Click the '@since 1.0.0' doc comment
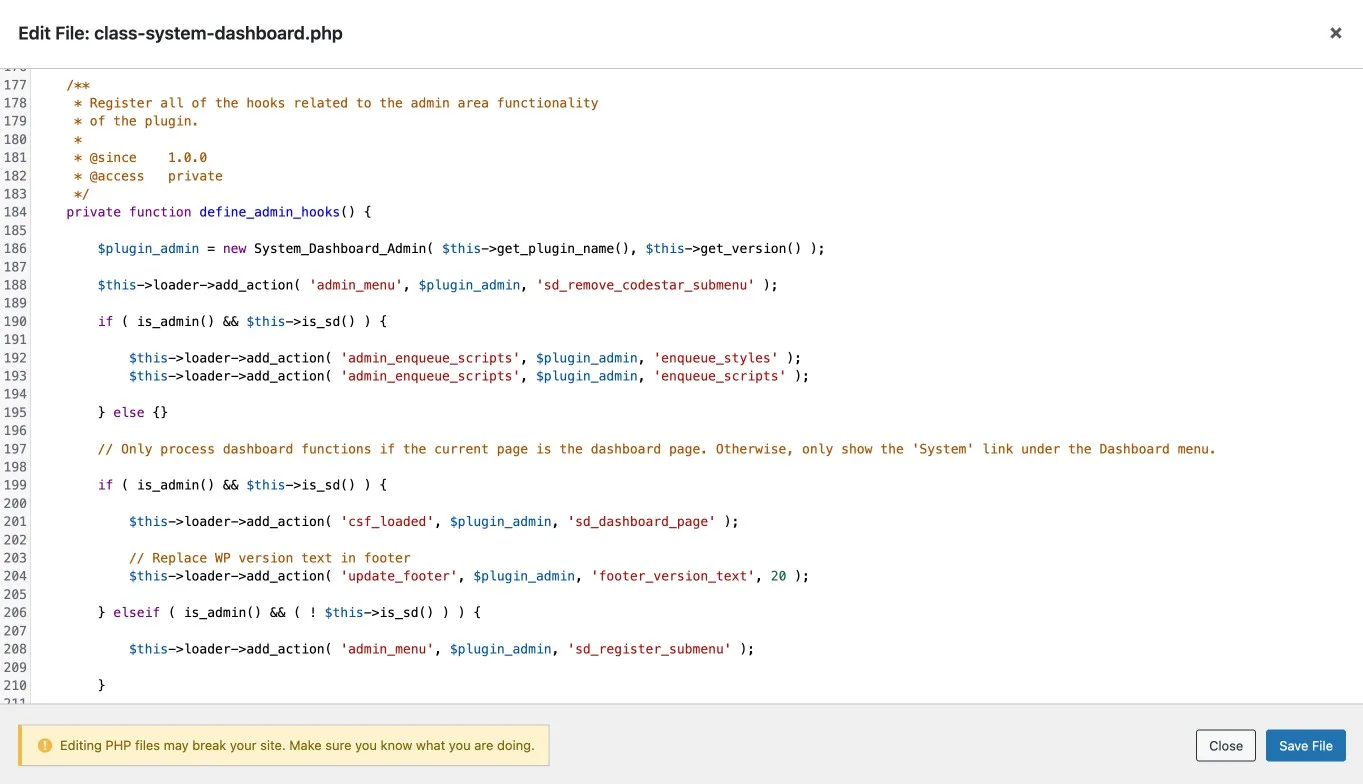The height and width of the screenshot is (784, 1363). click(x=148, y=158)
